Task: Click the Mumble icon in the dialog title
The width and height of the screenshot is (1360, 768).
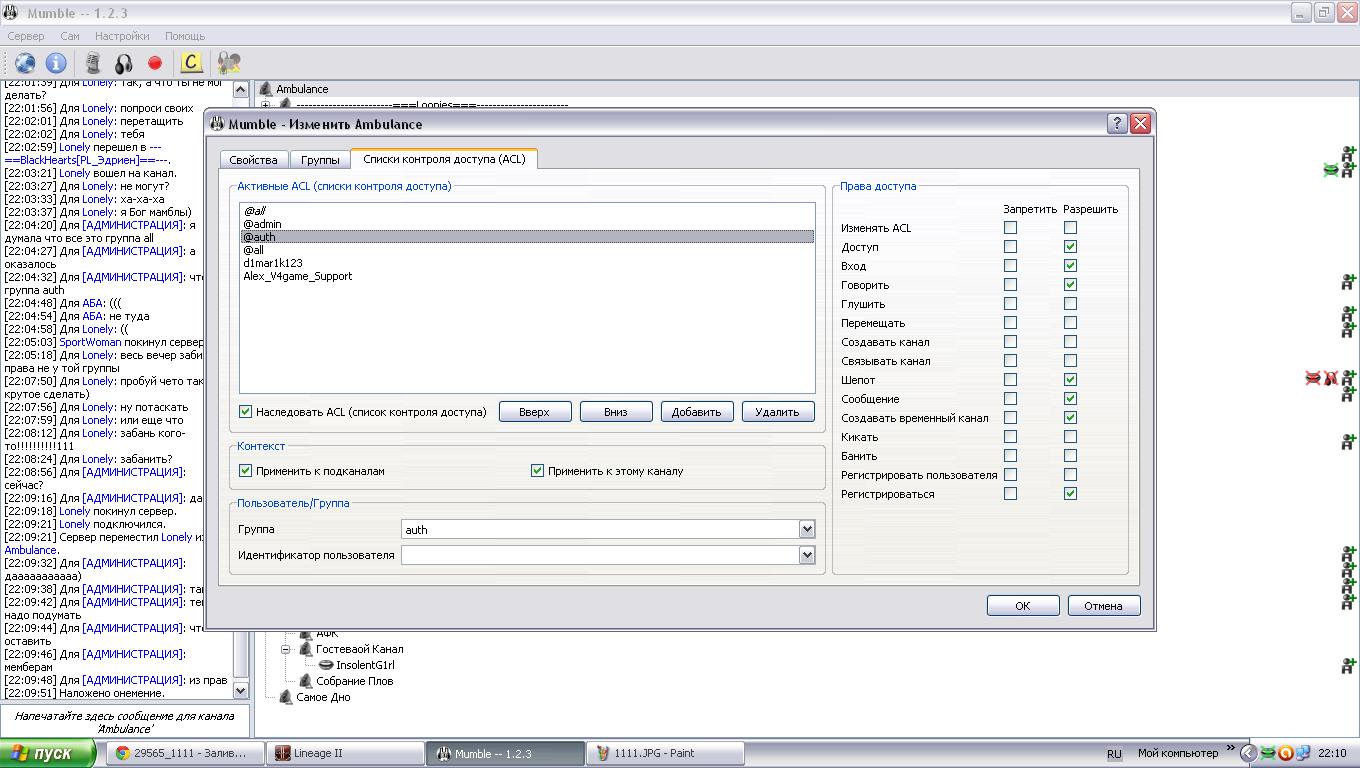Action: 216,124
